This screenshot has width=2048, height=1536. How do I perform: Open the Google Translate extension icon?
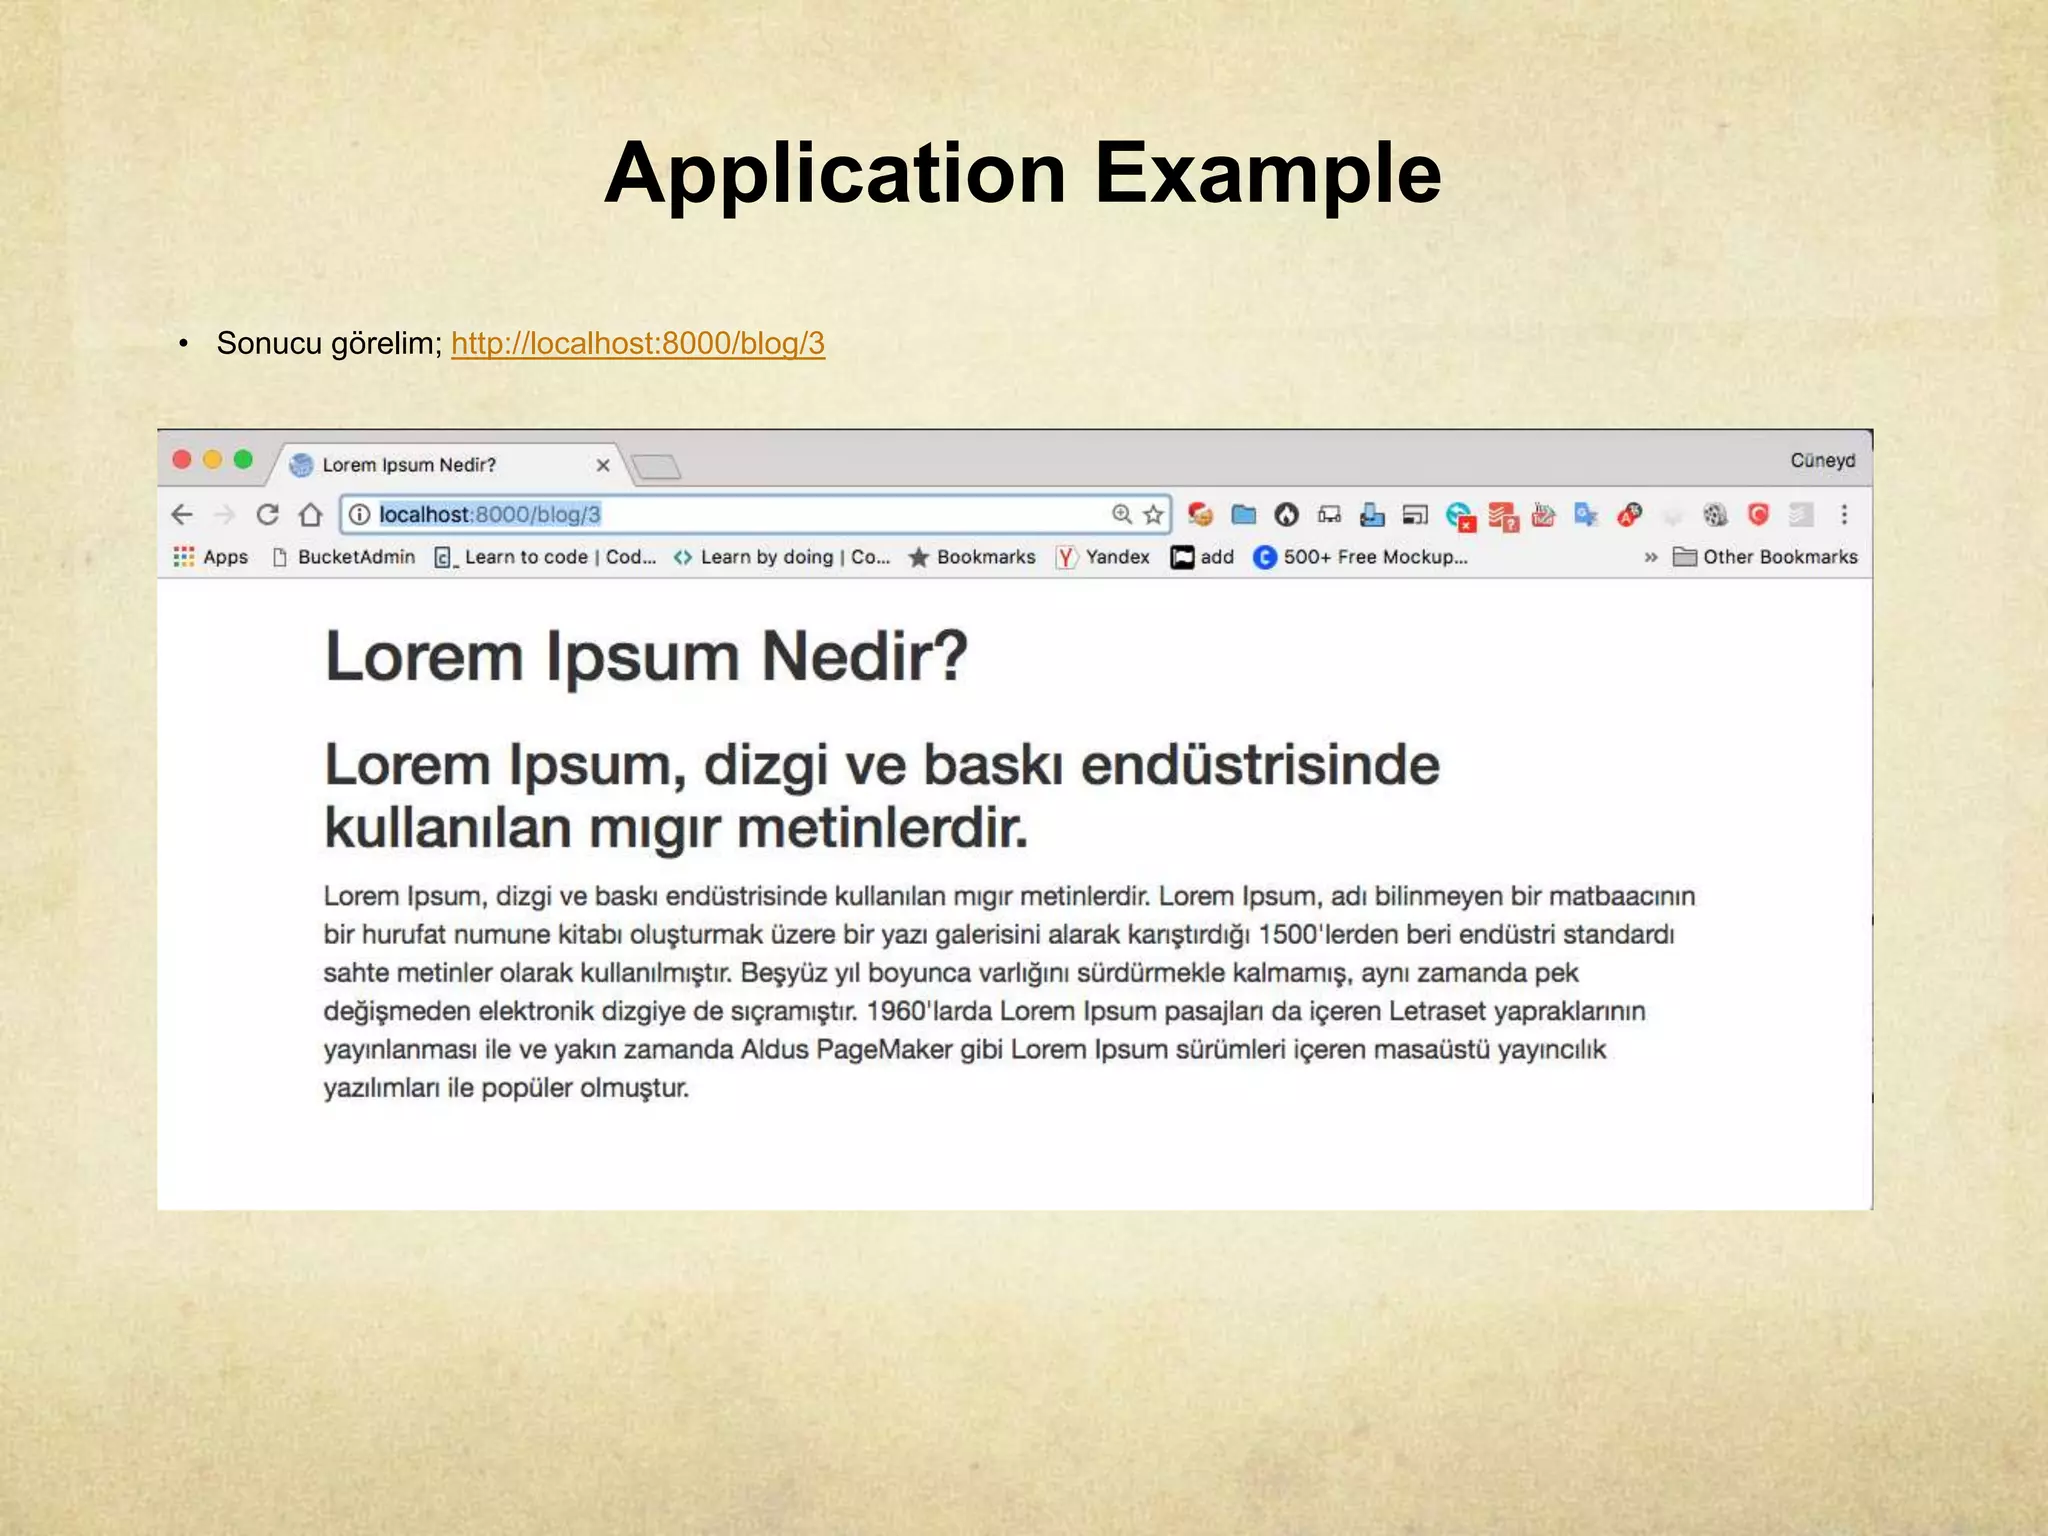pos(1586,515)
